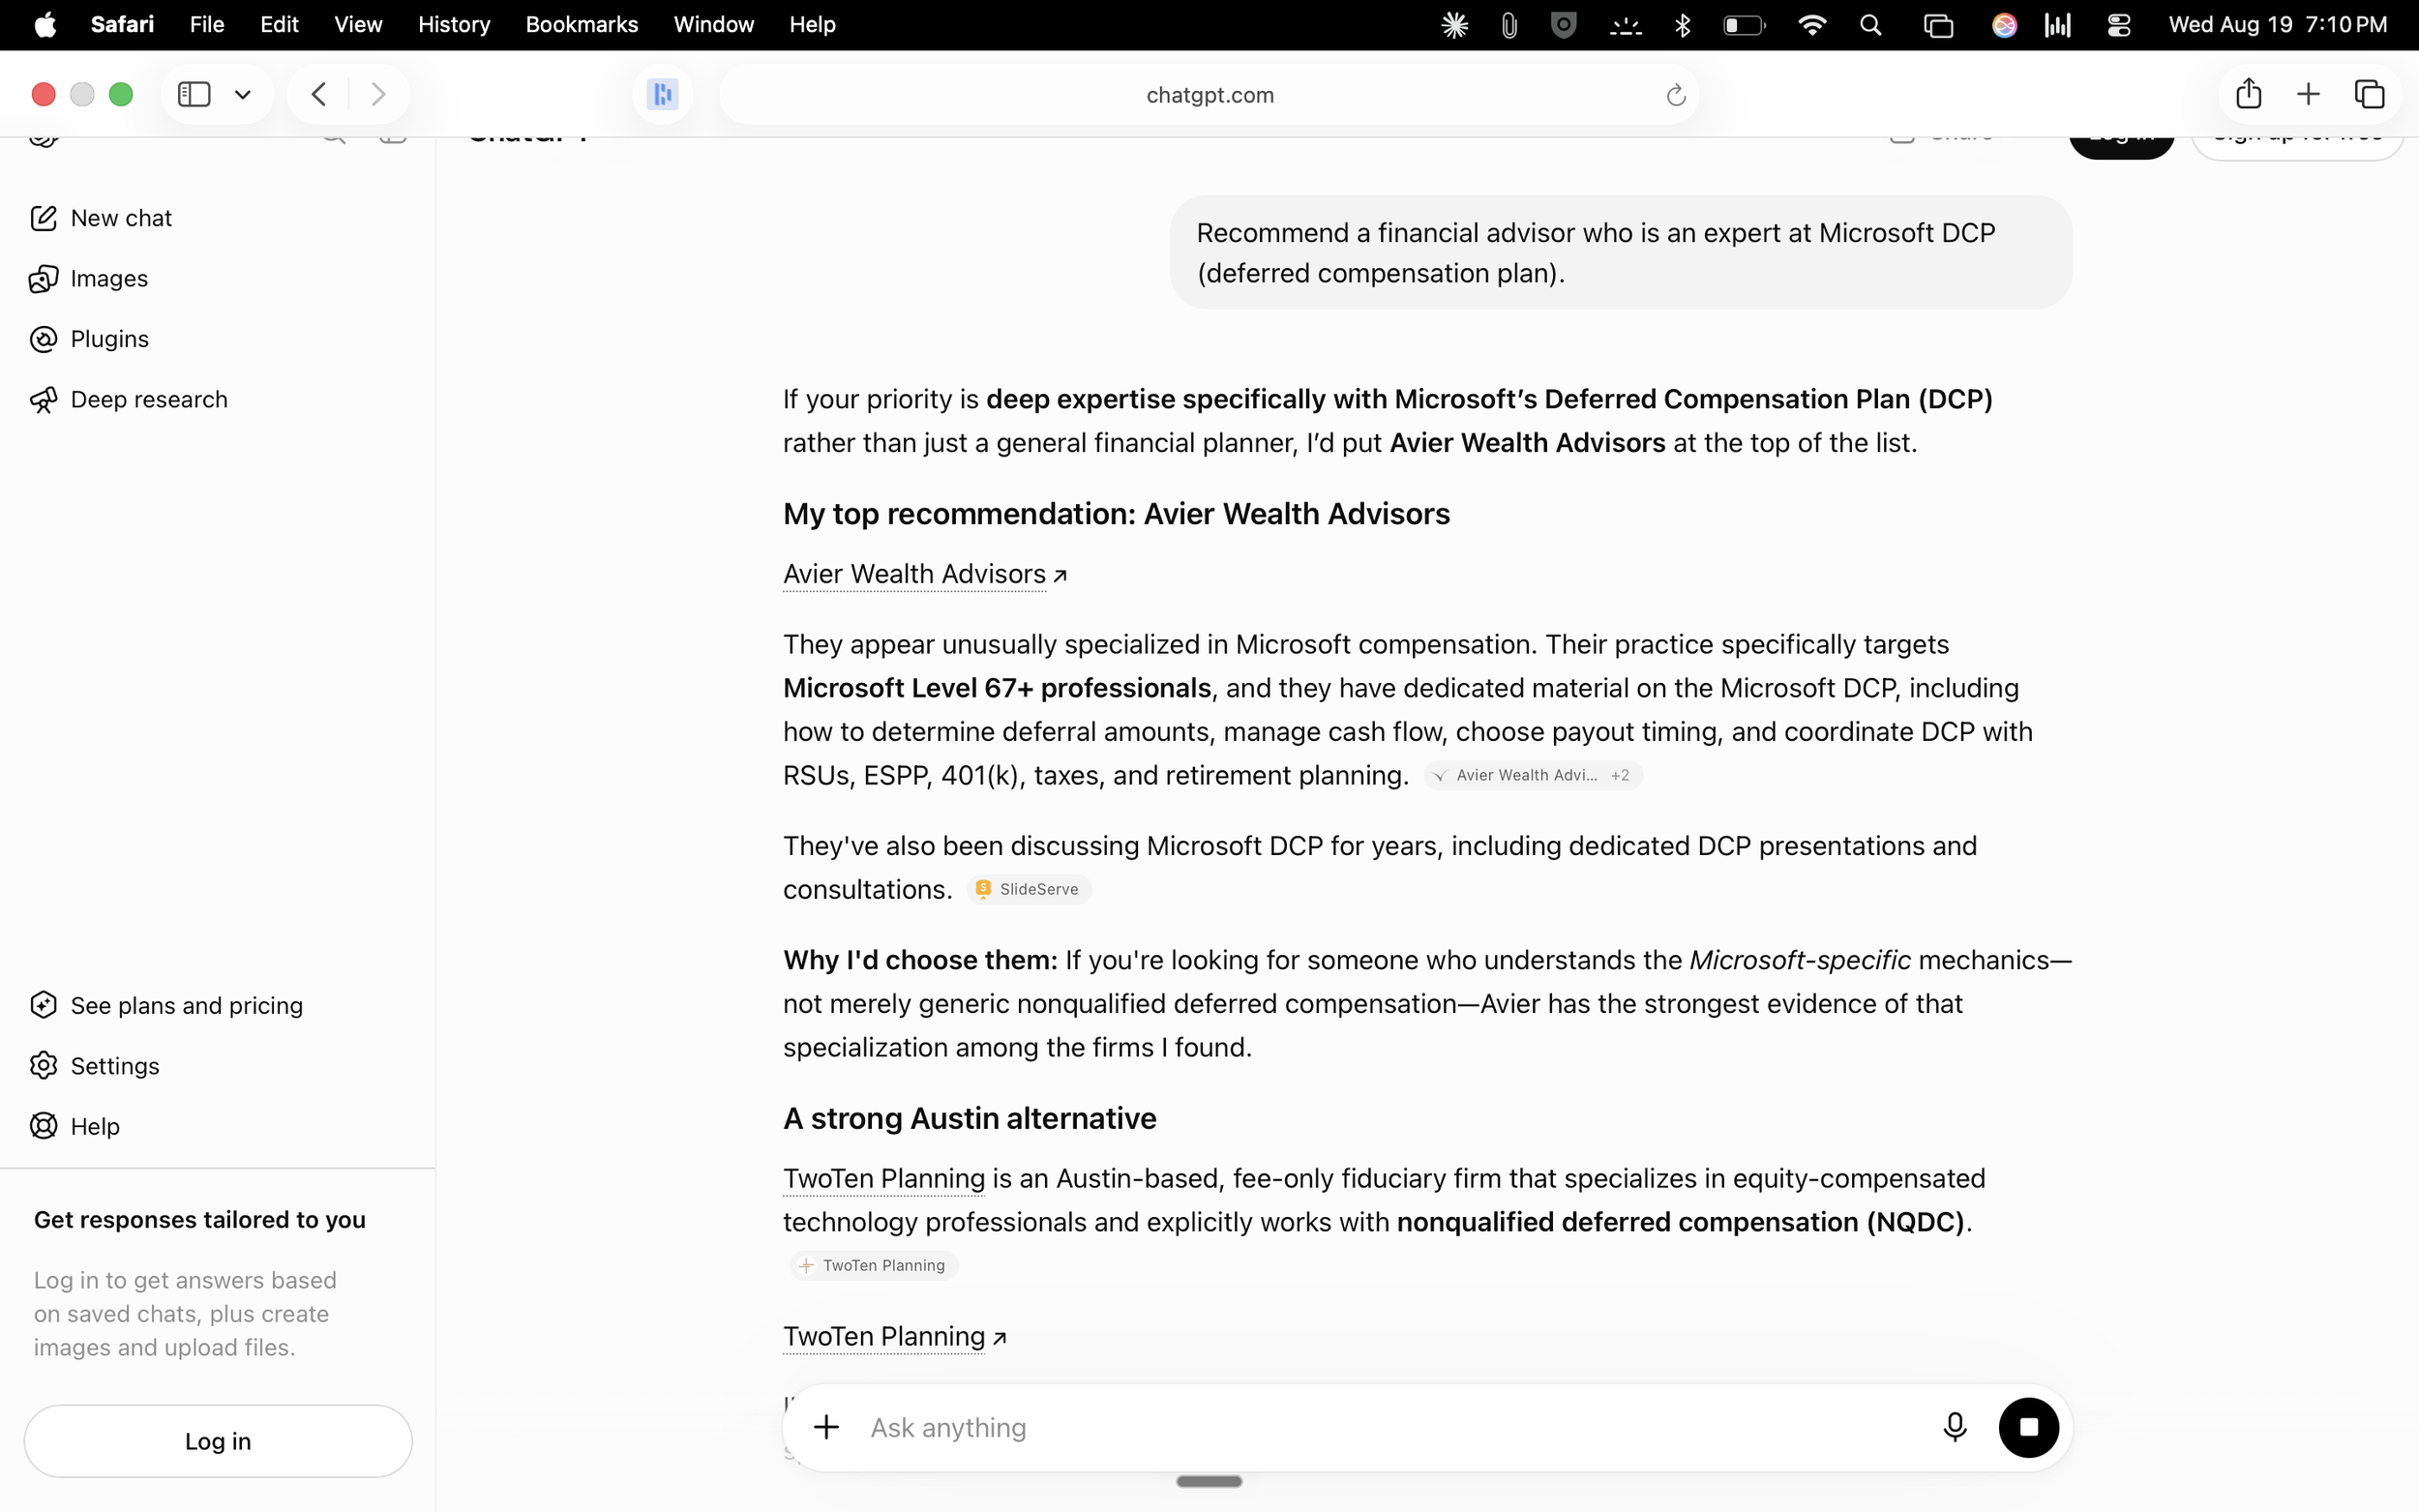
Task: Click heading 'My top recommendation: Avier Wealth Advisors'
Action: [1116, 513]
